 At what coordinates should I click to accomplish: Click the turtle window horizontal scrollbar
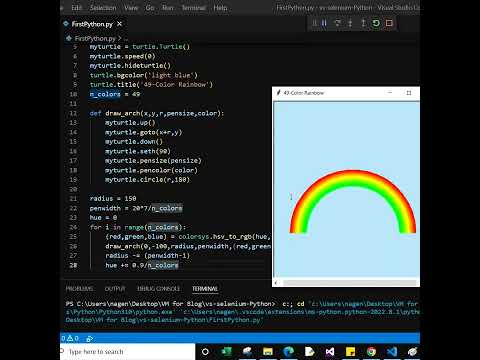pos(349,283)
